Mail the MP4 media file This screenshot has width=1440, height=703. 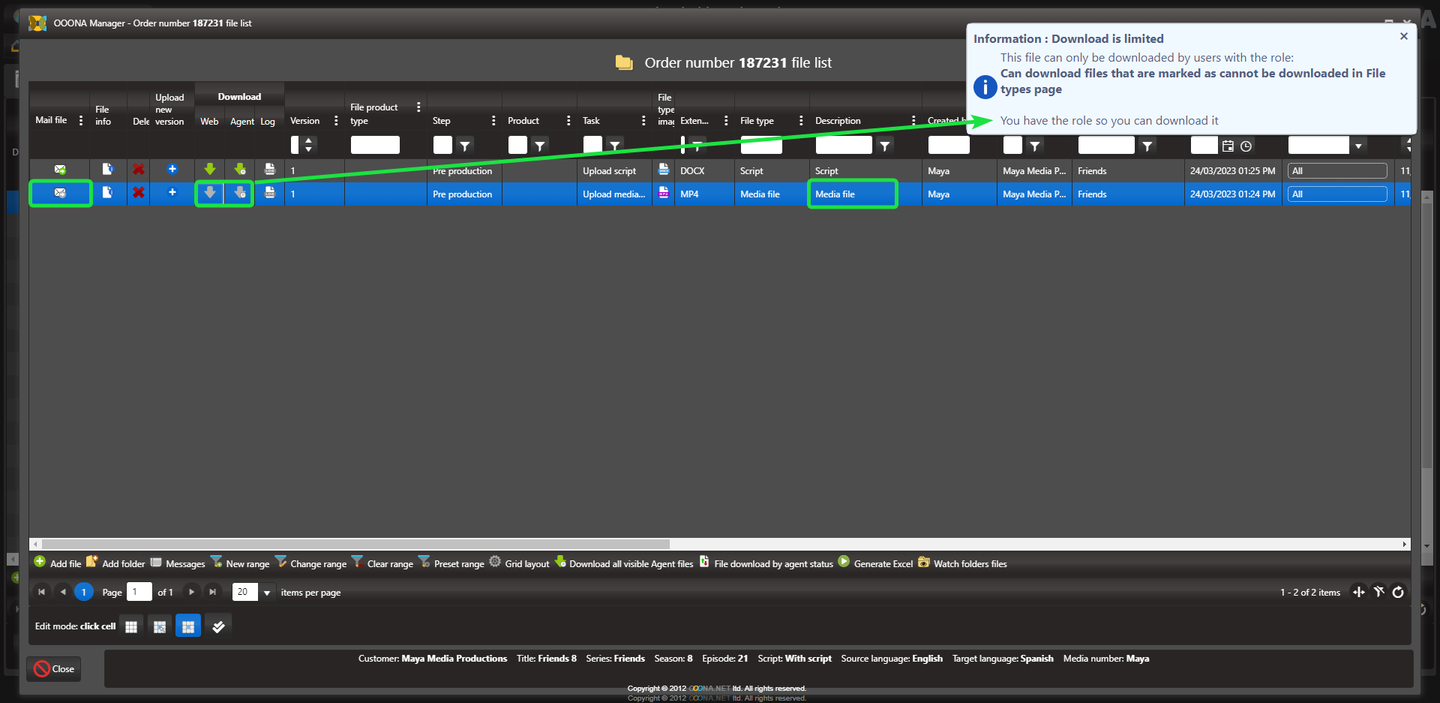[60, 193]
